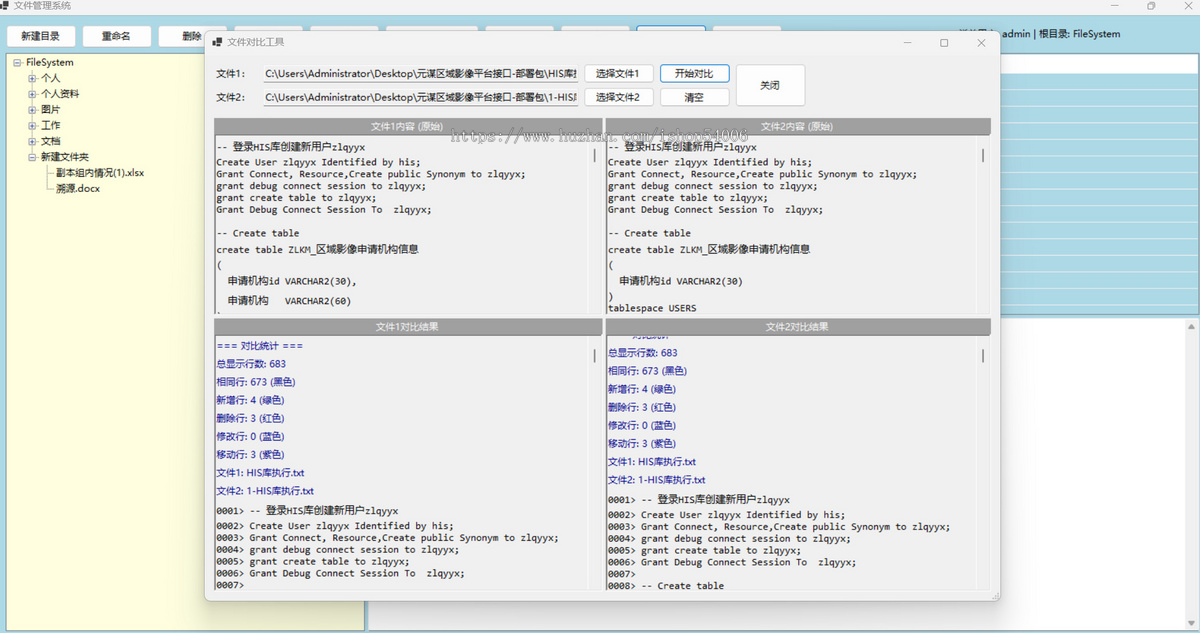The image size is (1200, 633).
Task: Click the 重命名 toolbar button
Action: pyautogui.click(x=116, y=36)
